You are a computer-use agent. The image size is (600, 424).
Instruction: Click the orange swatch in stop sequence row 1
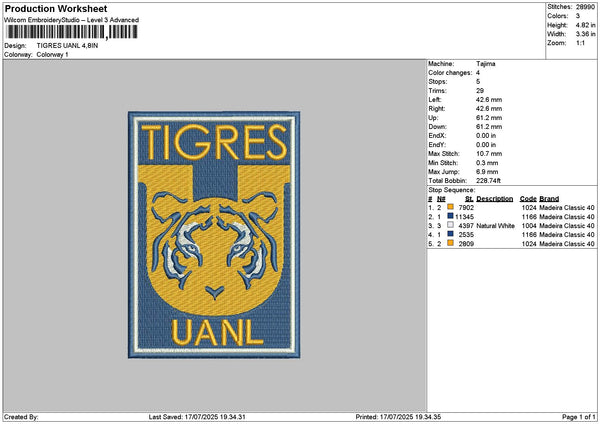point(450,207)
